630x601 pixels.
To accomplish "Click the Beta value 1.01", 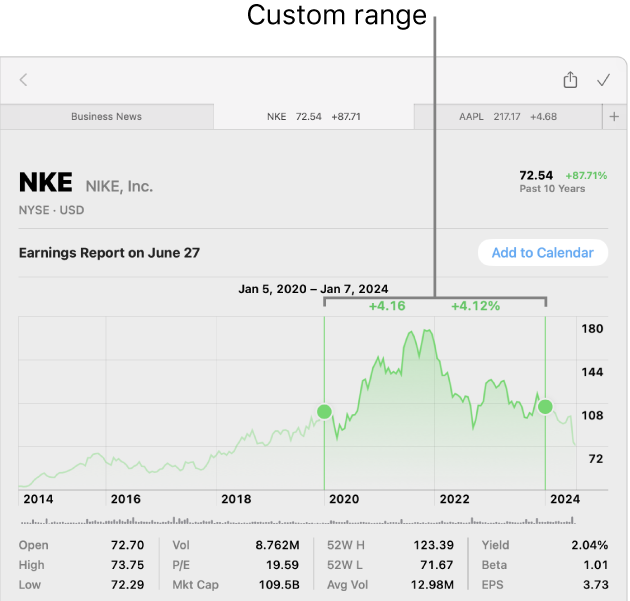I will coord(595,565).
